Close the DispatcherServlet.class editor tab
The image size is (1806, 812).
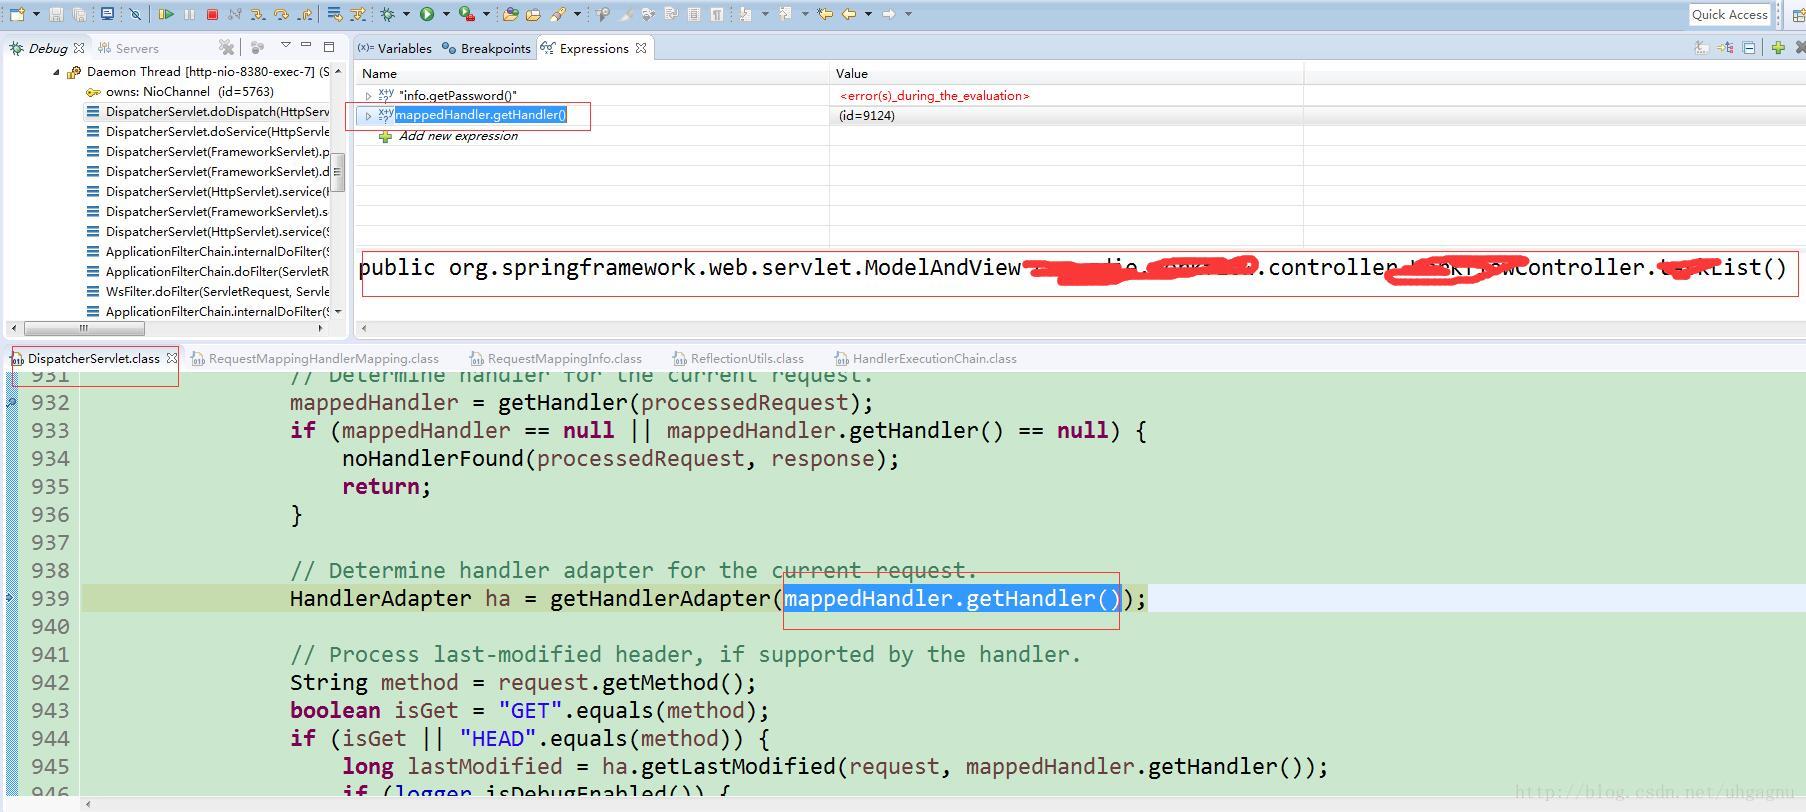(x=172, y=358)
